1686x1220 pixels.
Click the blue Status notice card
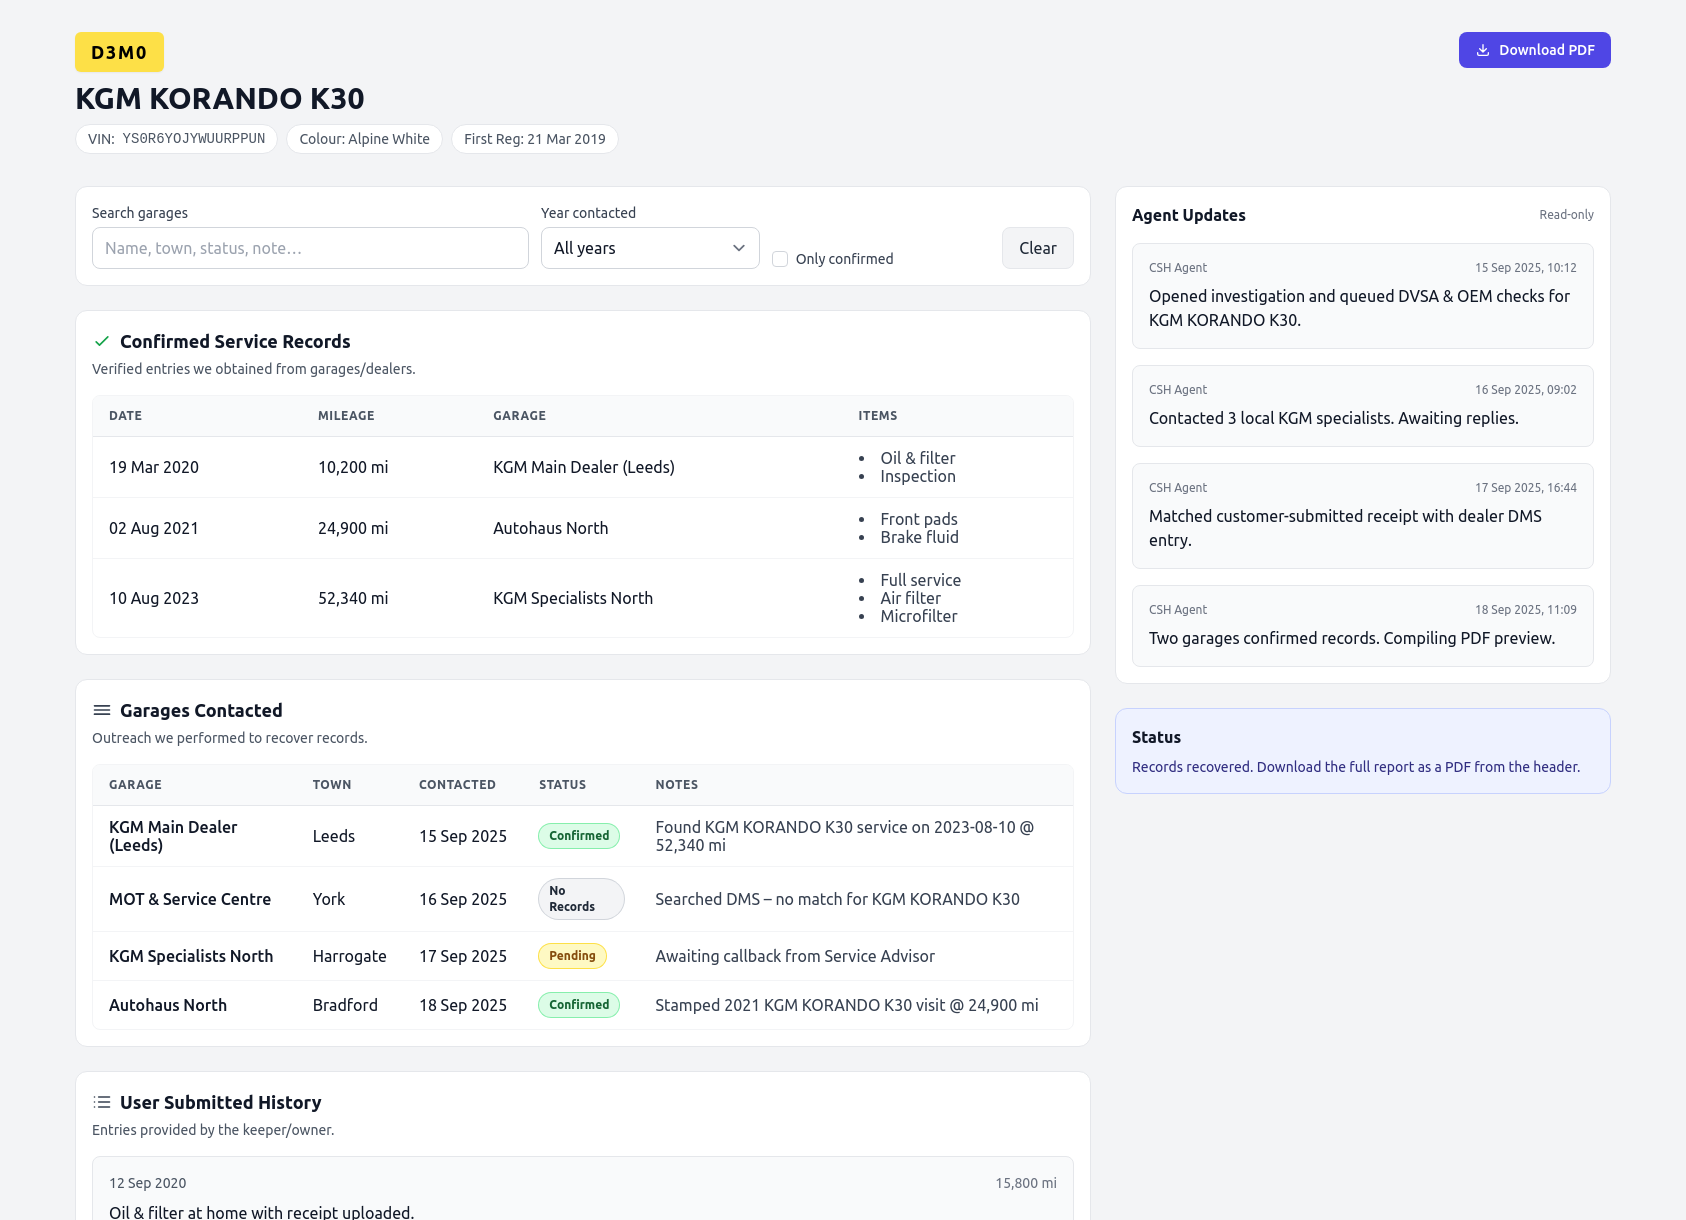click(x=1361, y=750)
